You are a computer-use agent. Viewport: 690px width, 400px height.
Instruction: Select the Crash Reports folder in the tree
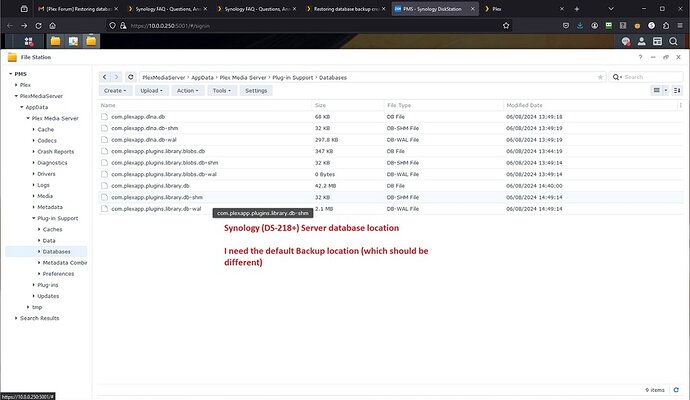55,151
